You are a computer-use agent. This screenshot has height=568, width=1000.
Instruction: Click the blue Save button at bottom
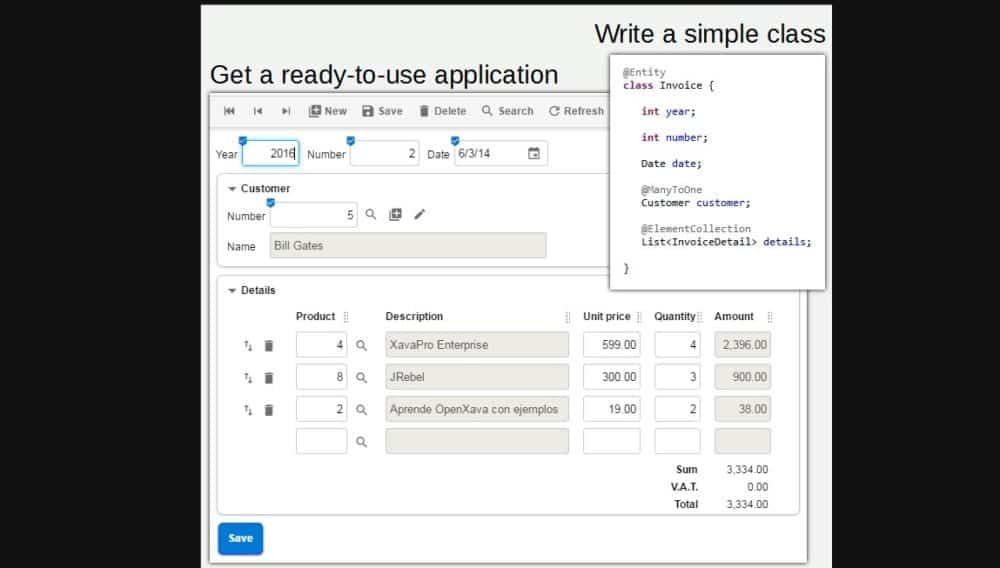(240, 538)
